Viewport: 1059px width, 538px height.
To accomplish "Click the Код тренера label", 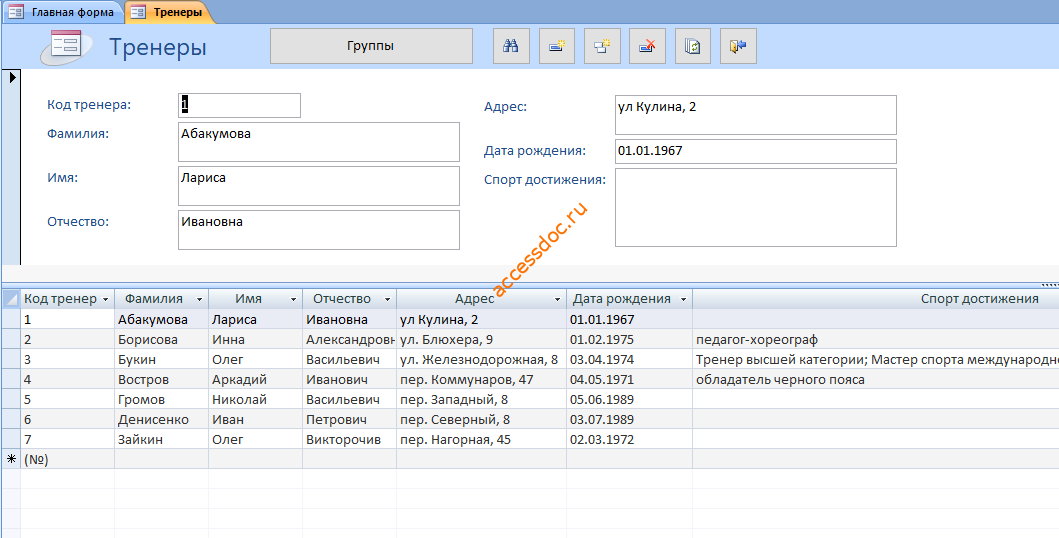I will (89, 105).
